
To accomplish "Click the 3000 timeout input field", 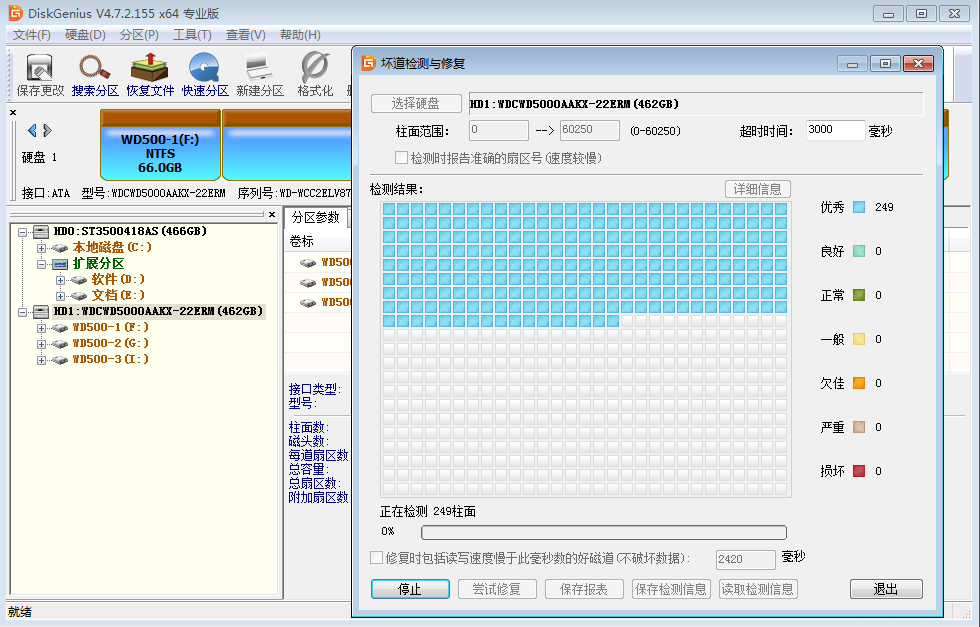I will click(x=834, y=130).
